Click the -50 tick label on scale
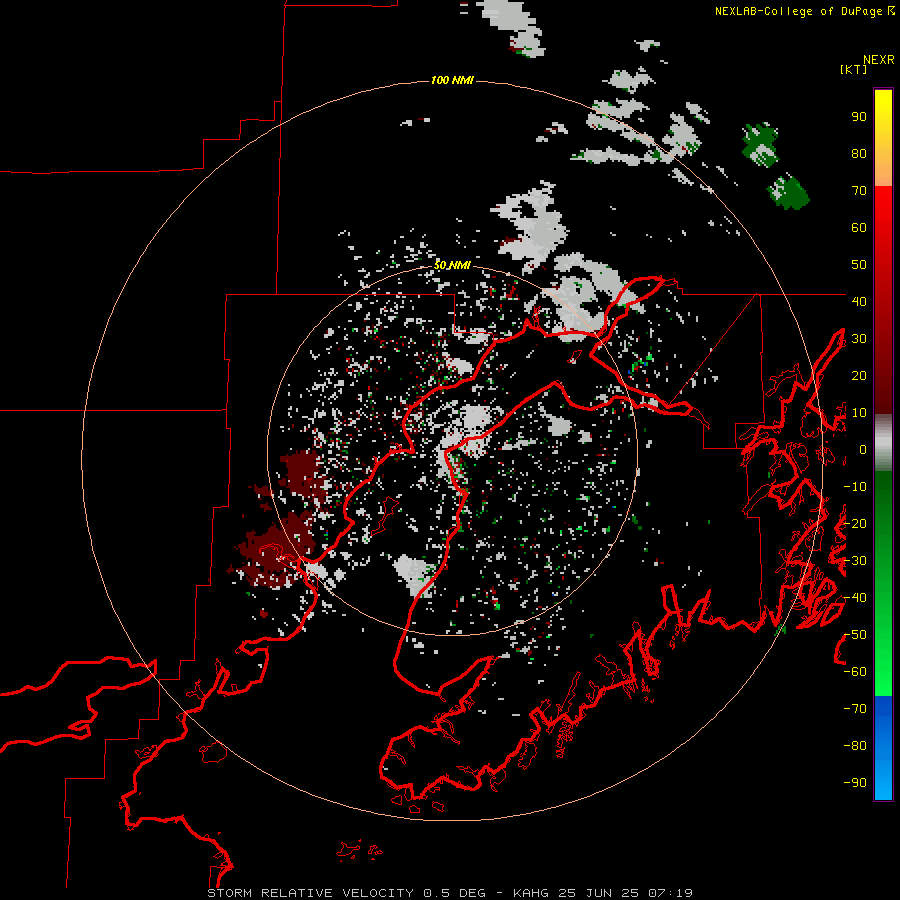This screenshot has height=900, width=900. coord(855,634)
